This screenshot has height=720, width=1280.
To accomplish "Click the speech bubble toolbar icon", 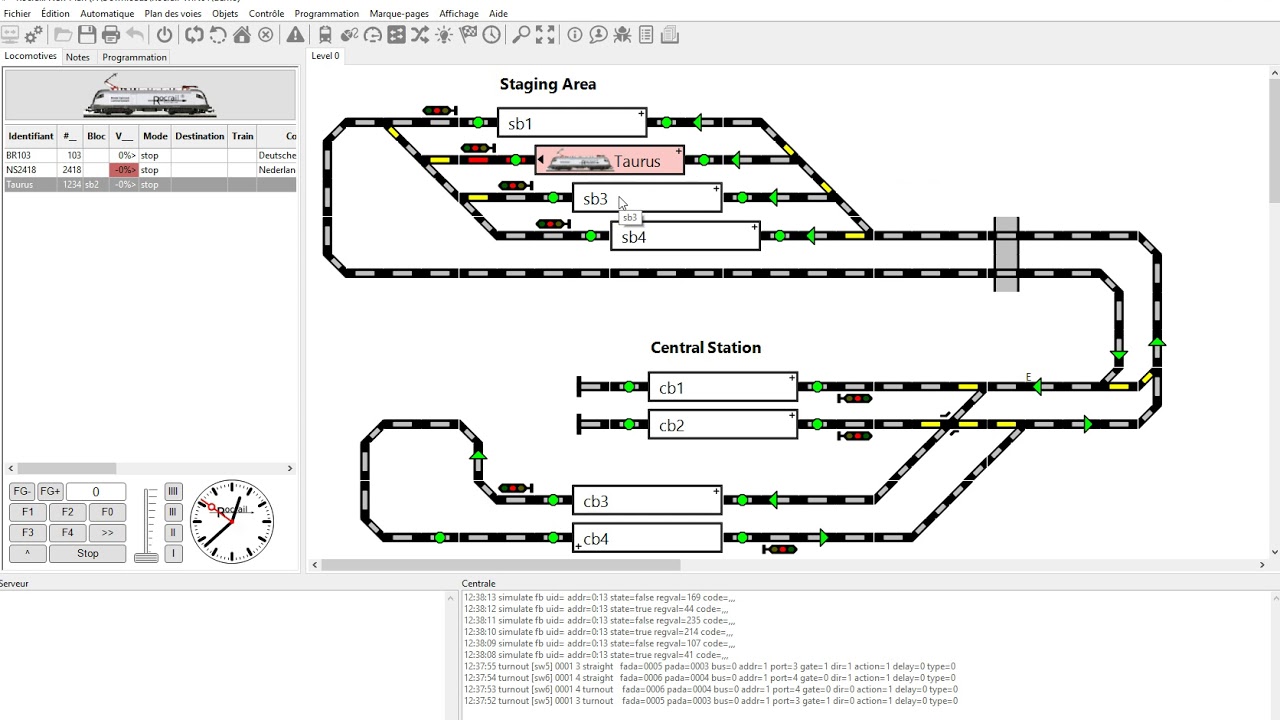I will pos(598,35).
